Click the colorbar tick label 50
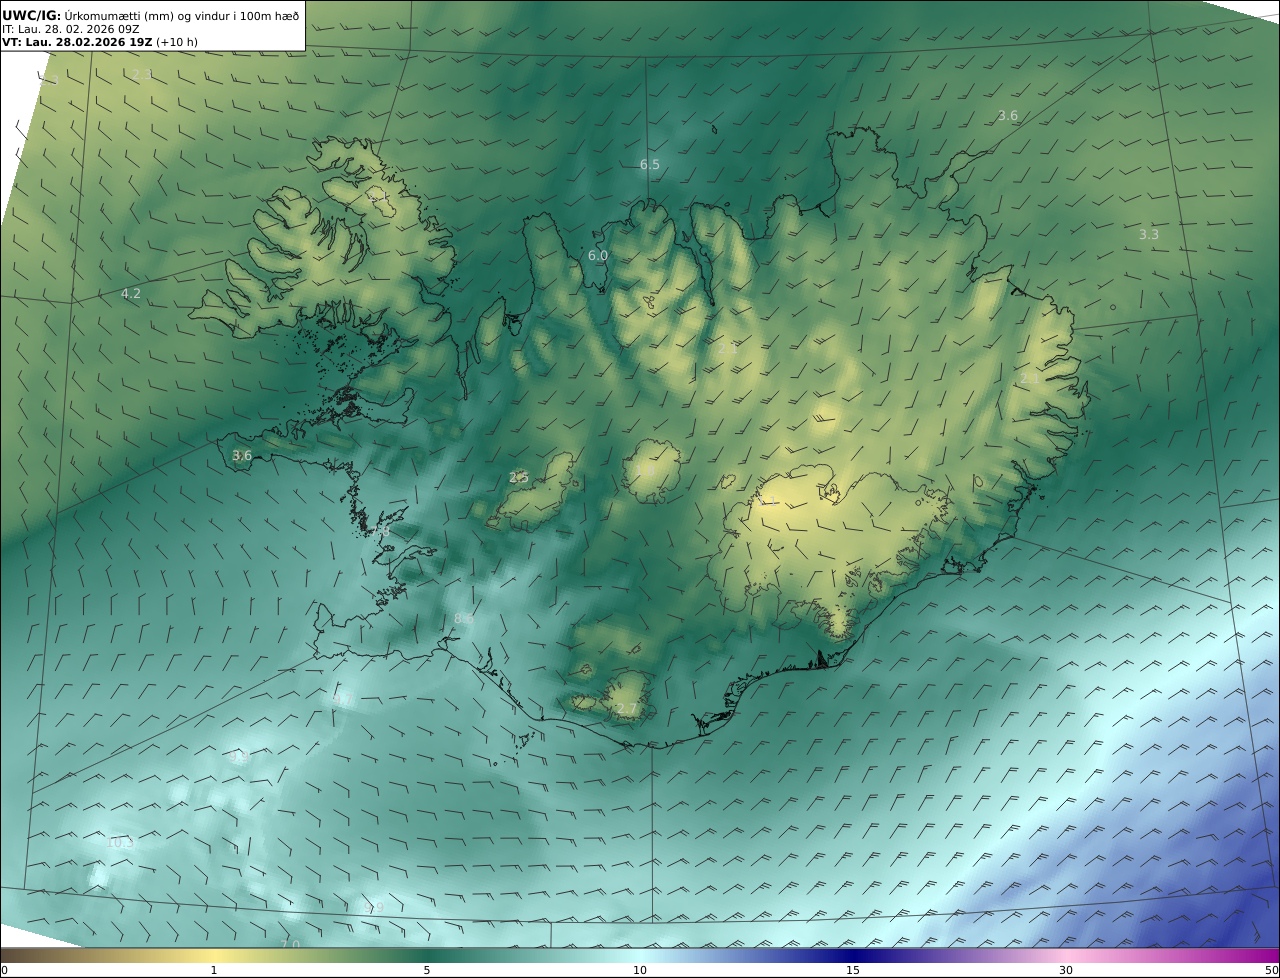This screenshot has width=1280, height=978. tap(1272, 970)
